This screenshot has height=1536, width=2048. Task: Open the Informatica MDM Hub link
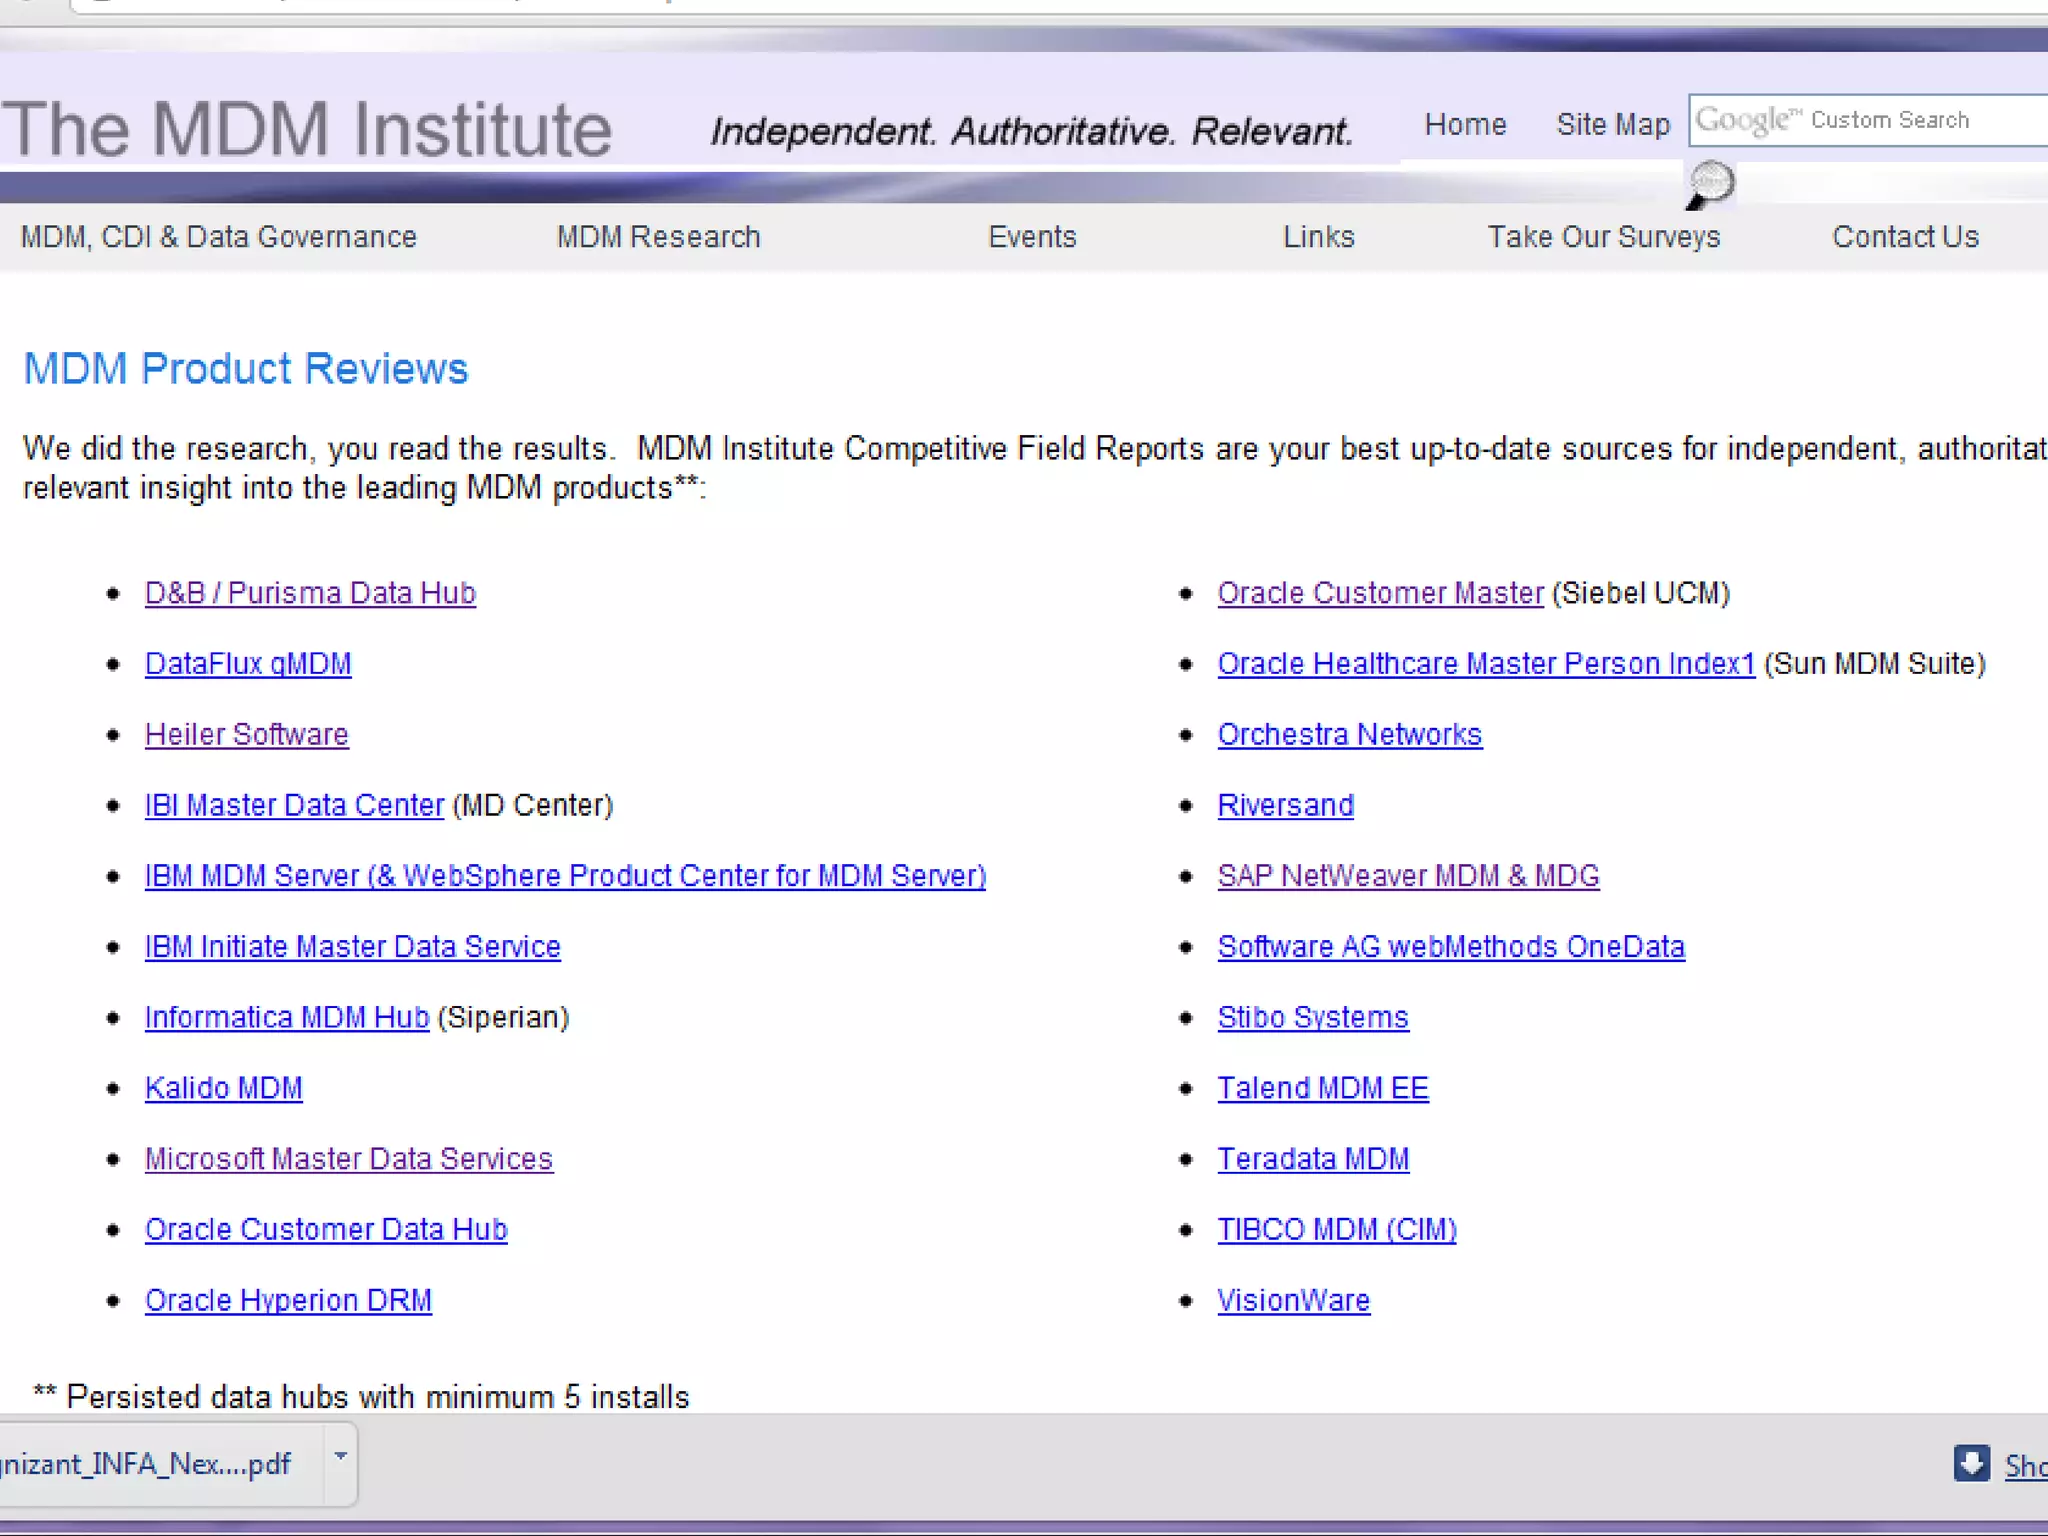tap(287, 1017)
